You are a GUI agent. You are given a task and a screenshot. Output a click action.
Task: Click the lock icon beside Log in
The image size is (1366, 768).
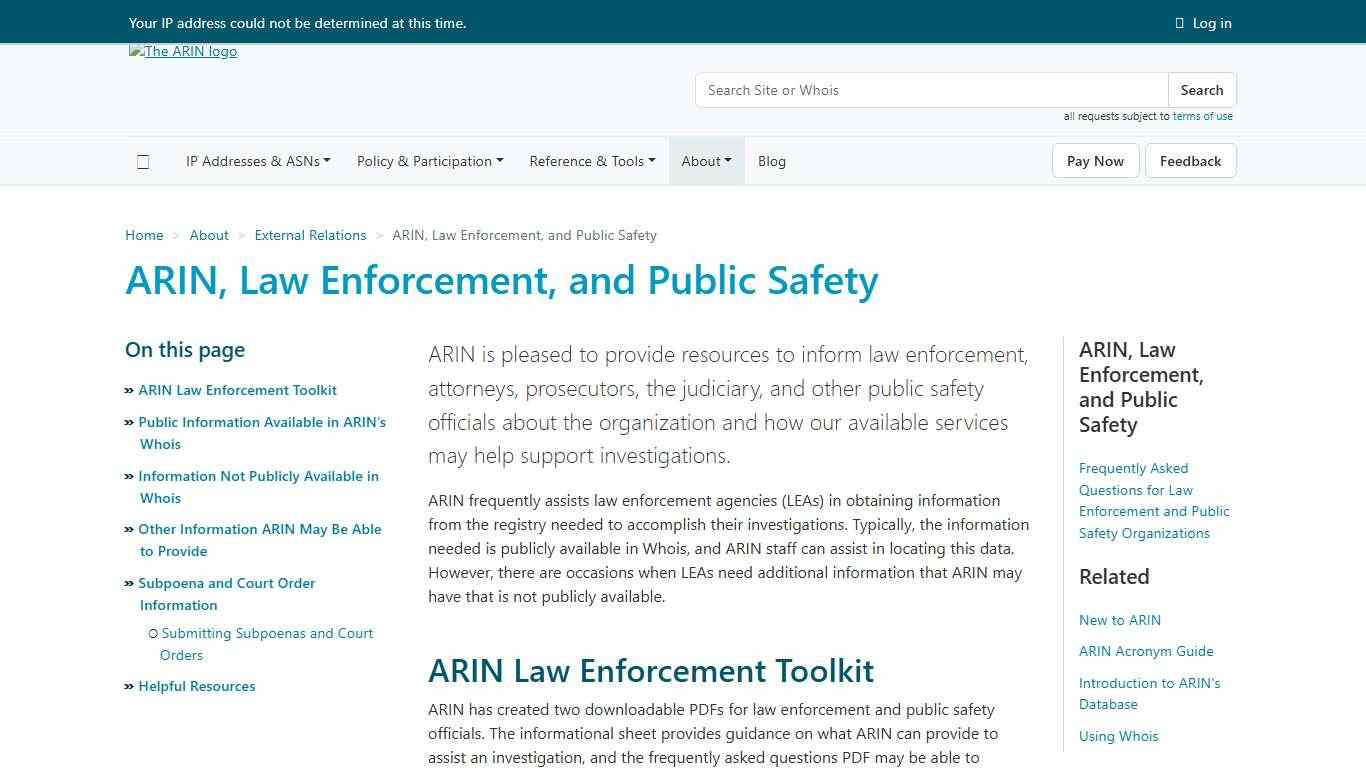(x=1179, y=23)
